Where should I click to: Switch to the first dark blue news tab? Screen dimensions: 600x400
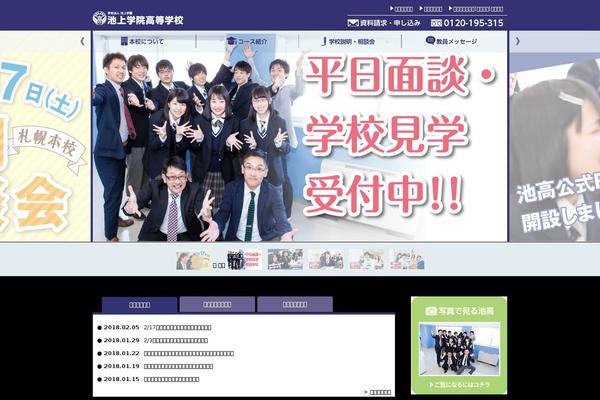pos(139,305)
